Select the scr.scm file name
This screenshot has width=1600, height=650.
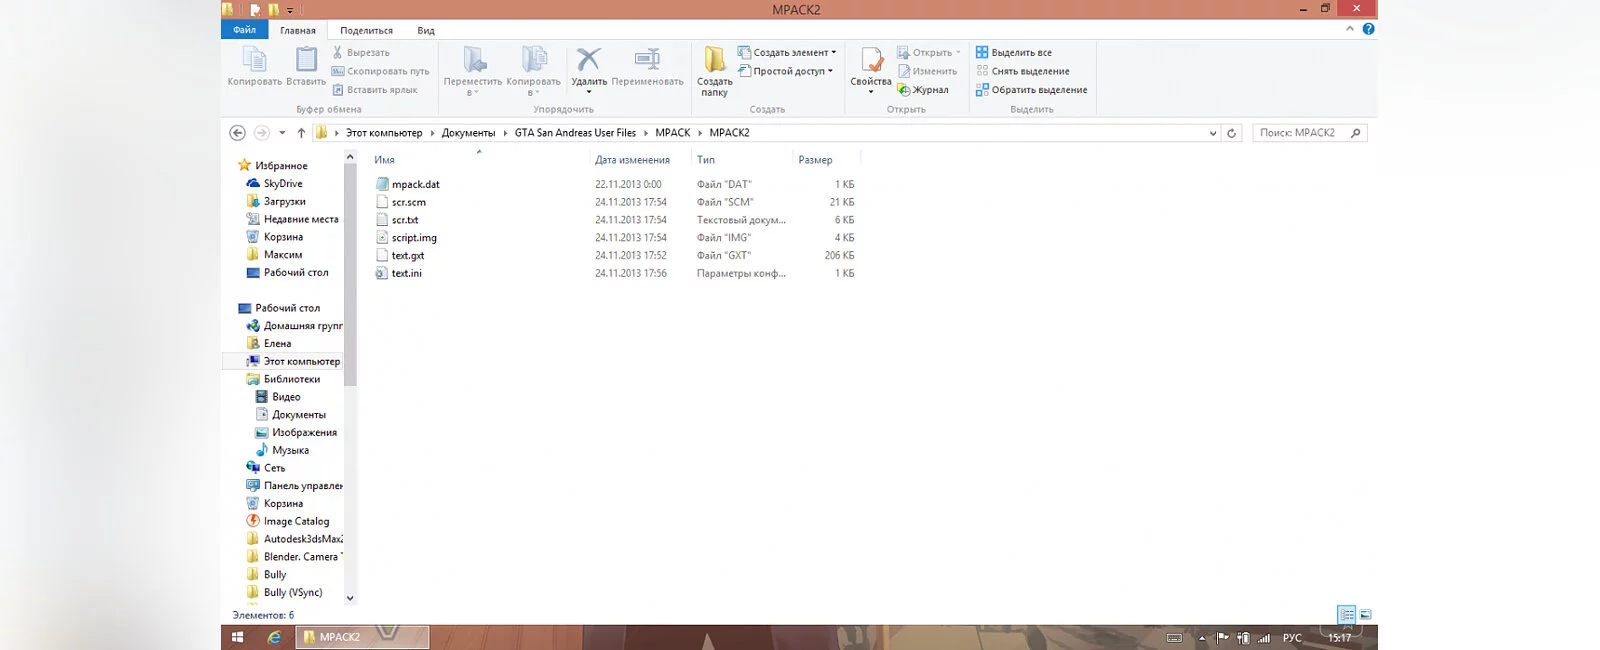click(x=409, y=202)
